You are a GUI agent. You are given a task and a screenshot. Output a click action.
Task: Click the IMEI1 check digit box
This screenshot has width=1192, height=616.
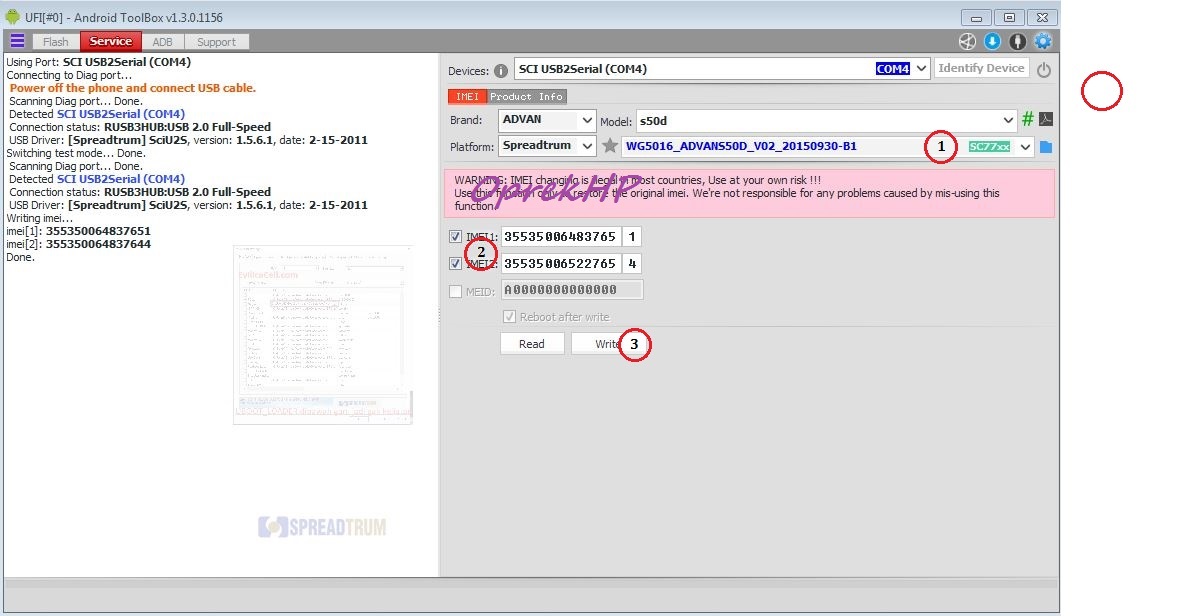tap(632, 237)
